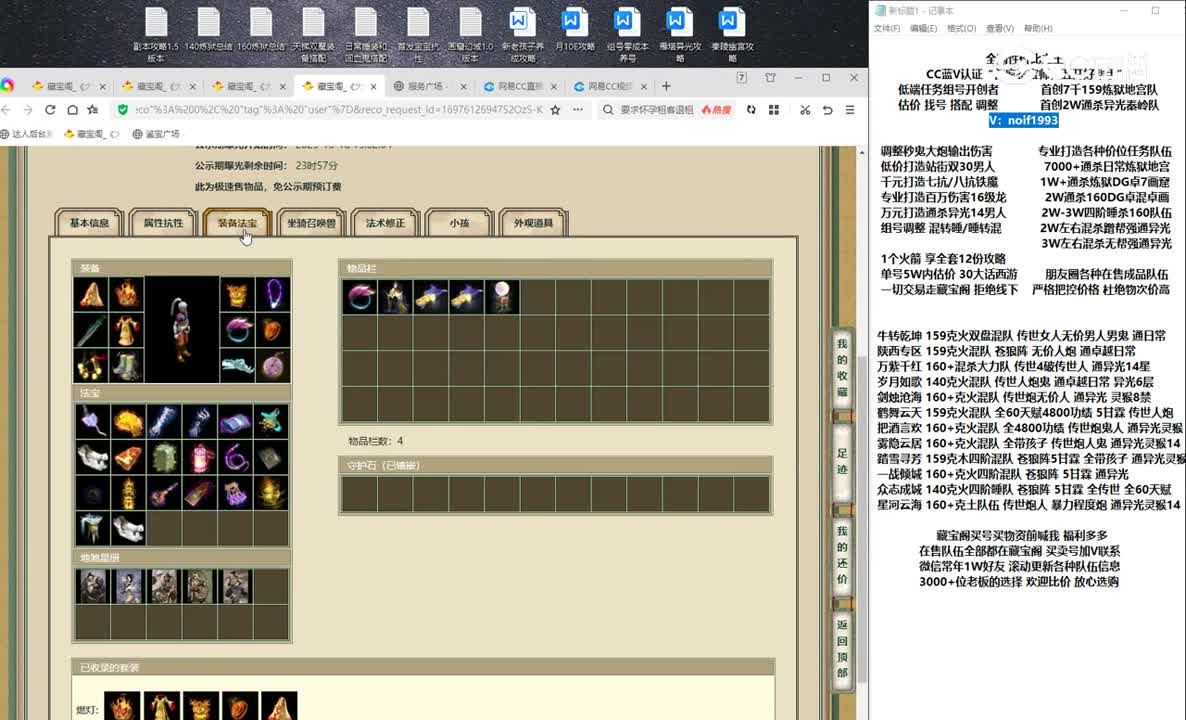This screenshot has width=1186, height=720.
Task: Open Notepad 文件(F) menu
Action: (886, 28)
